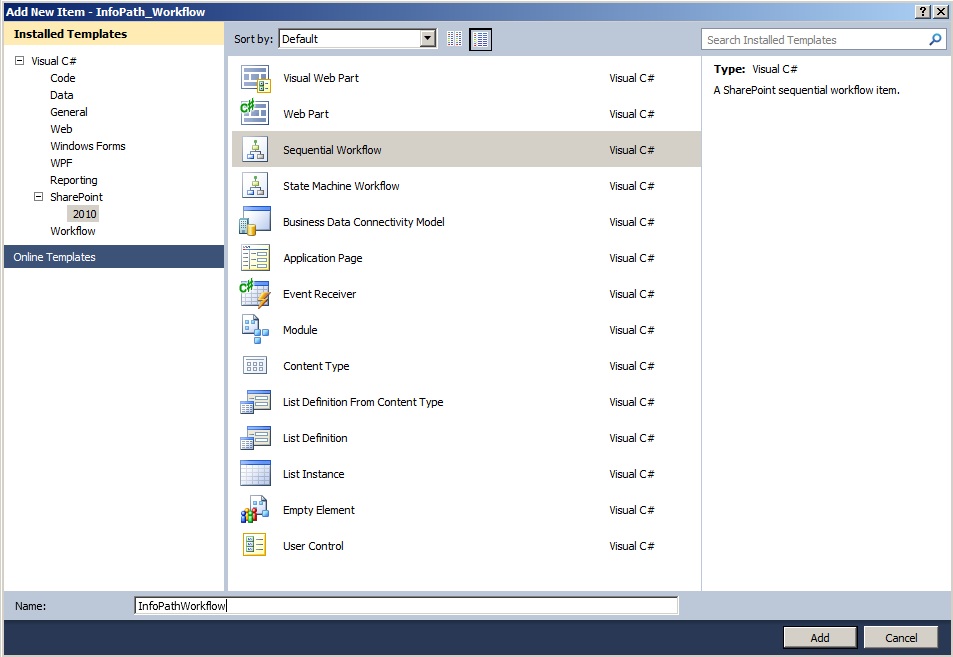Click the Content Type template icon

255,366
